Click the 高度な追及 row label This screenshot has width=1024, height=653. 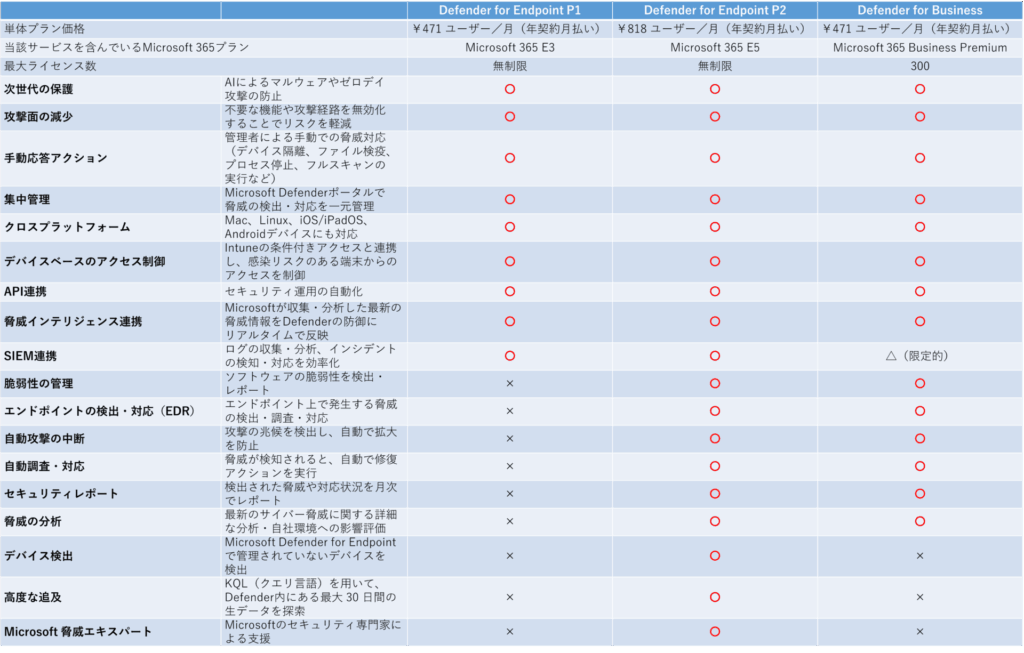33,597
